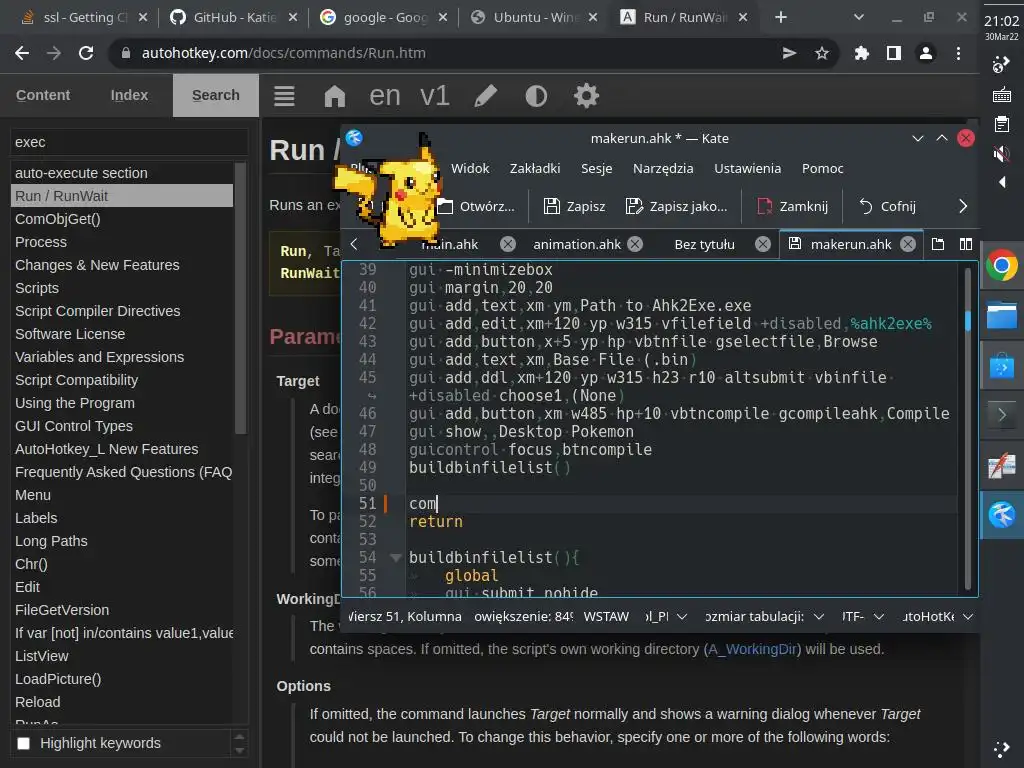Switch docs language with 'en' button
Viewport: 1024px width, 768px height.
[x=385, y=96]
